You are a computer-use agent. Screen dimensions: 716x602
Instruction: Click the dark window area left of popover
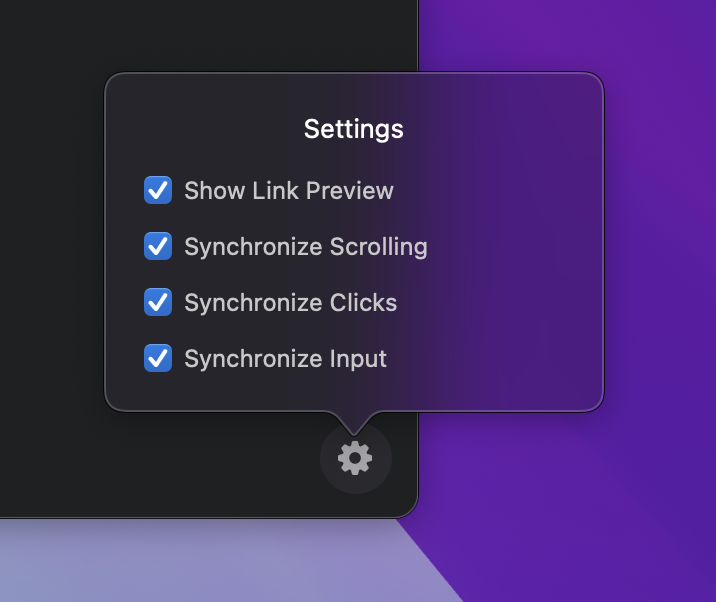coord(50,250)
